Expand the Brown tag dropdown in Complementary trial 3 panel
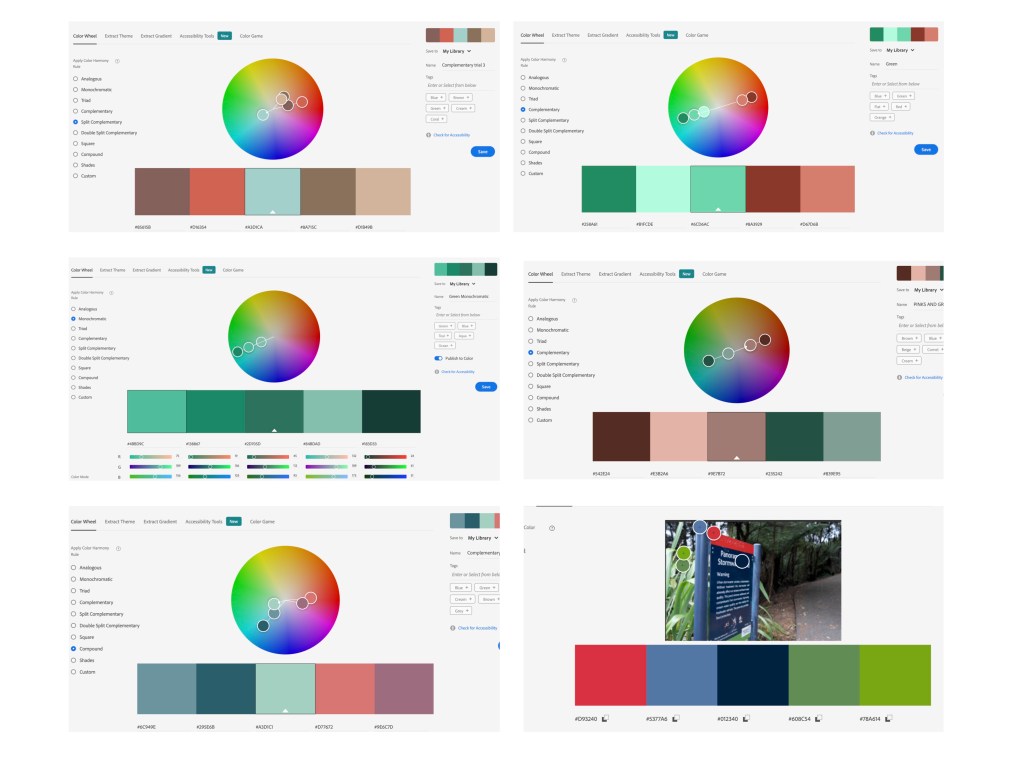 pyautogui.click(x=462, y=97)
